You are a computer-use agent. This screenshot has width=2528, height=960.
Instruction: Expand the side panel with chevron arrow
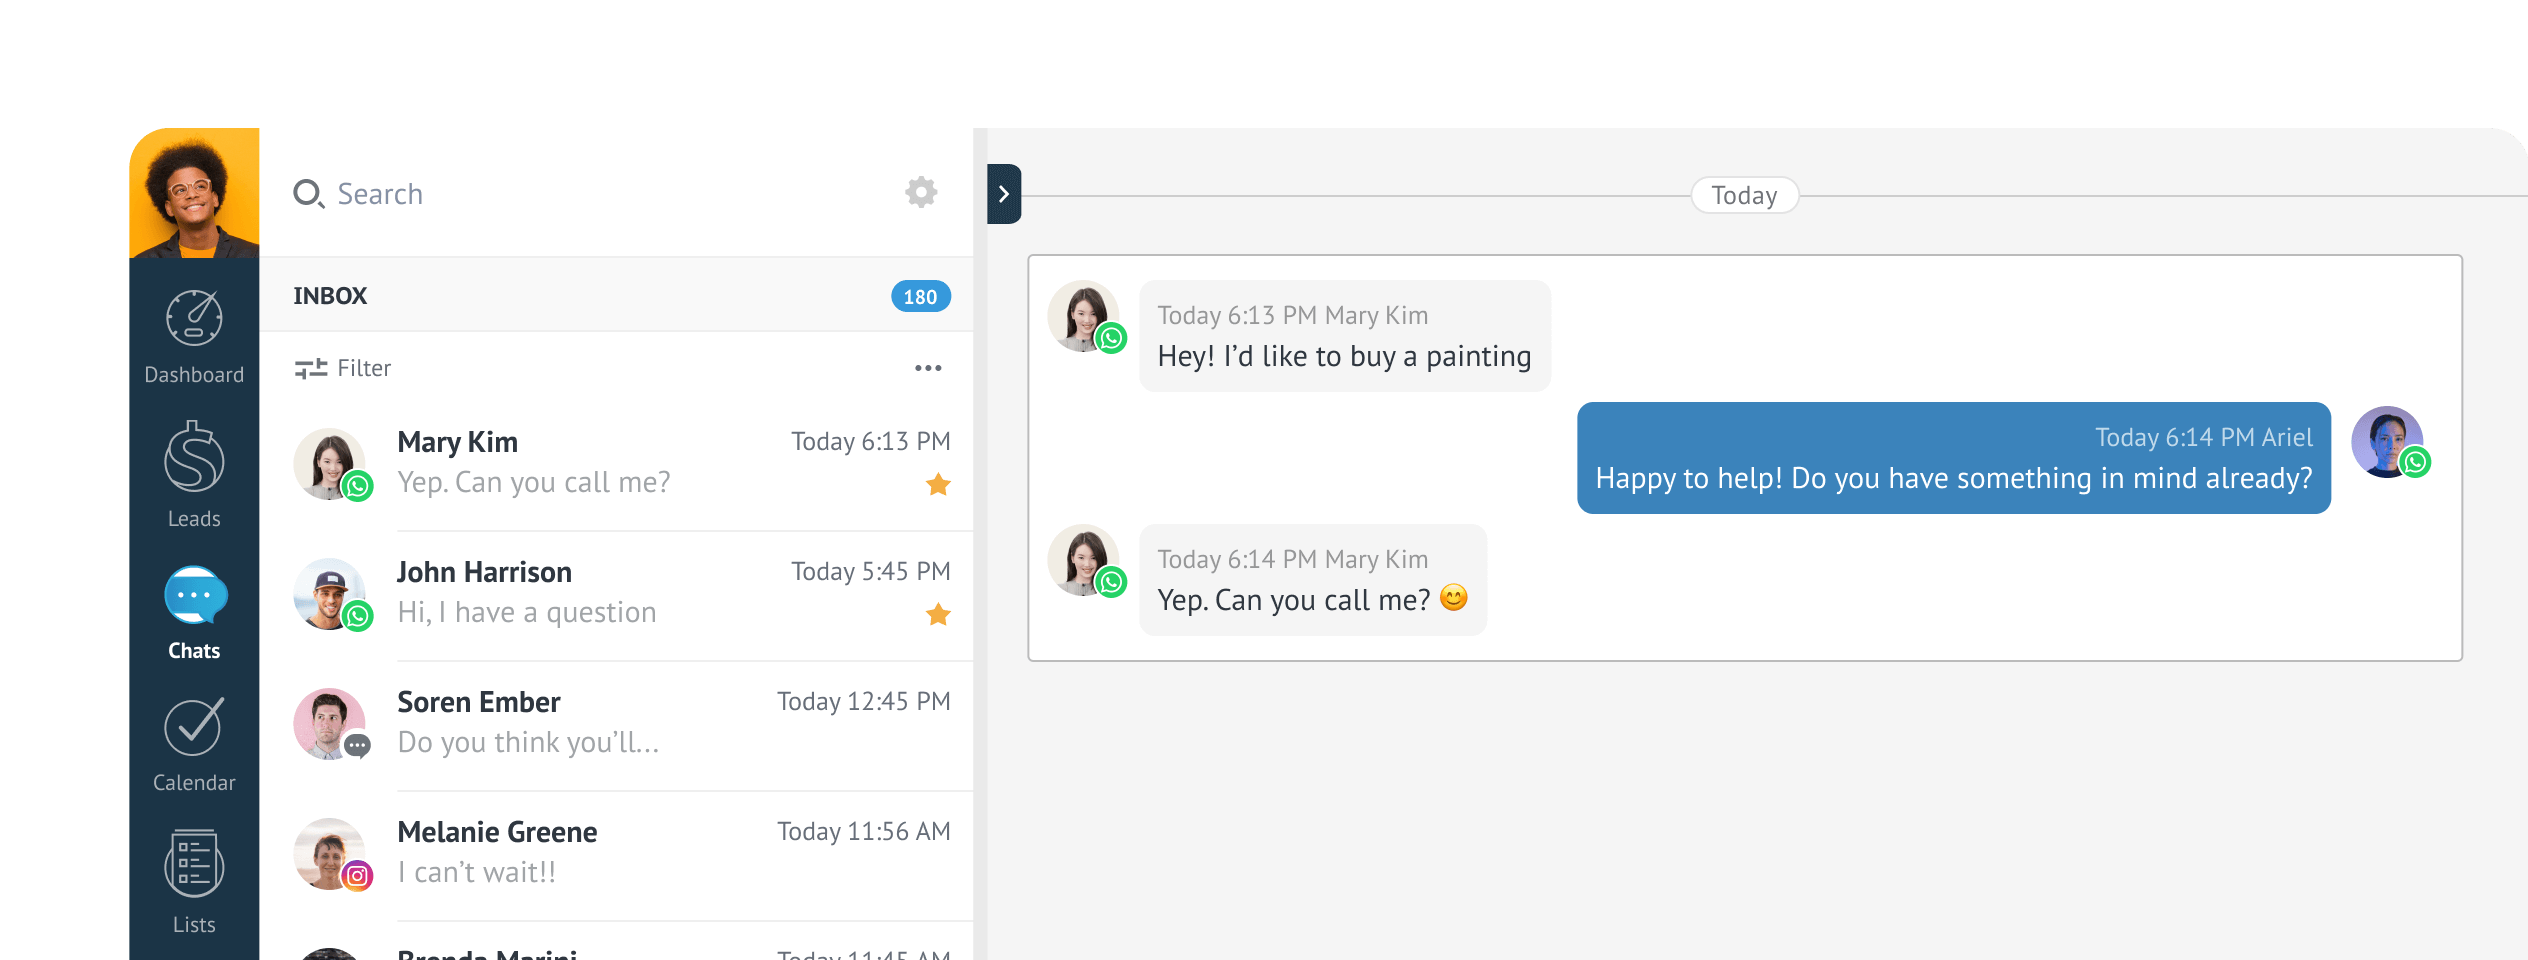1003,194
